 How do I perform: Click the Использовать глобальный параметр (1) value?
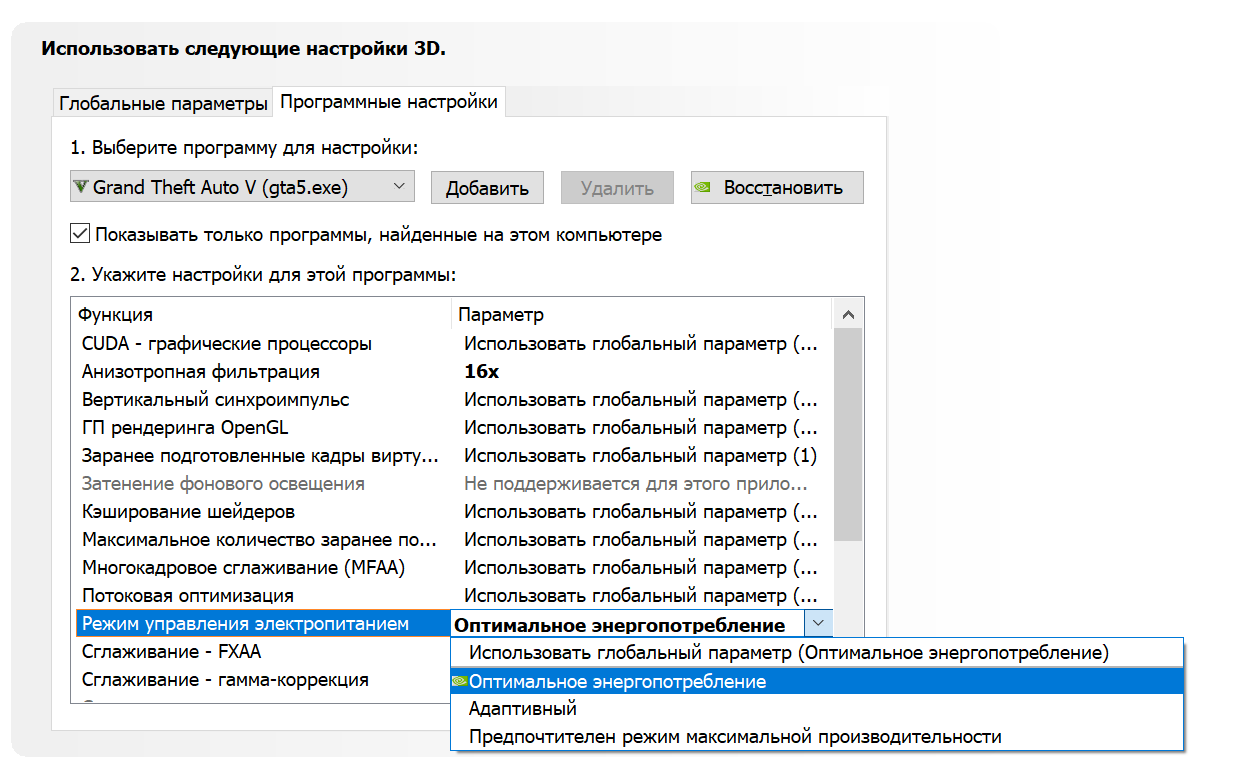click(x=641, y=455)
